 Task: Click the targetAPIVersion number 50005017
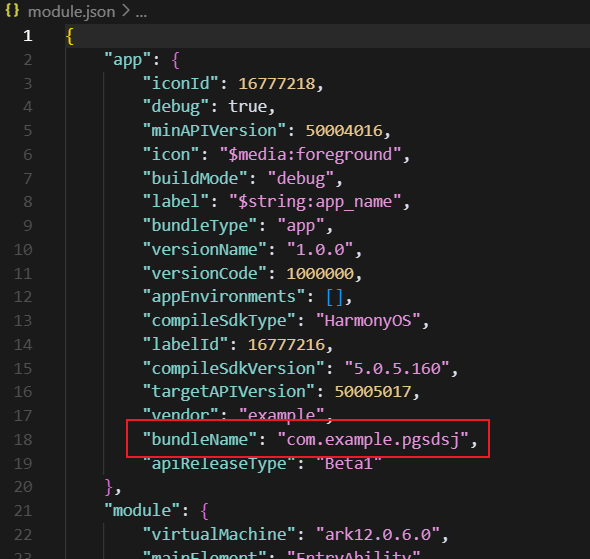point(373,392)
